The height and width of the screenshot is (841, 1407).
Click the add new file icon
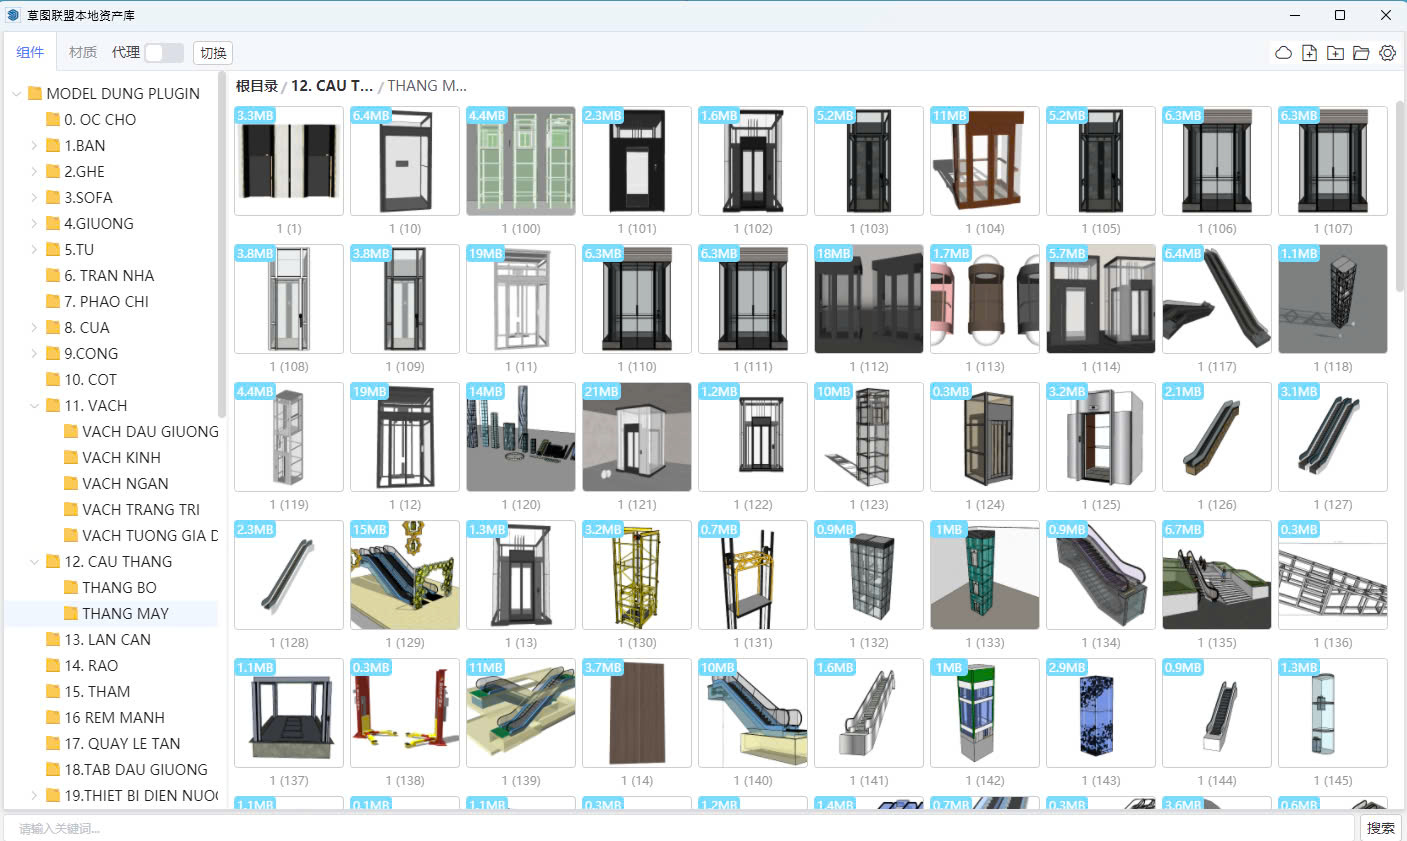[x=1309, y=53]
